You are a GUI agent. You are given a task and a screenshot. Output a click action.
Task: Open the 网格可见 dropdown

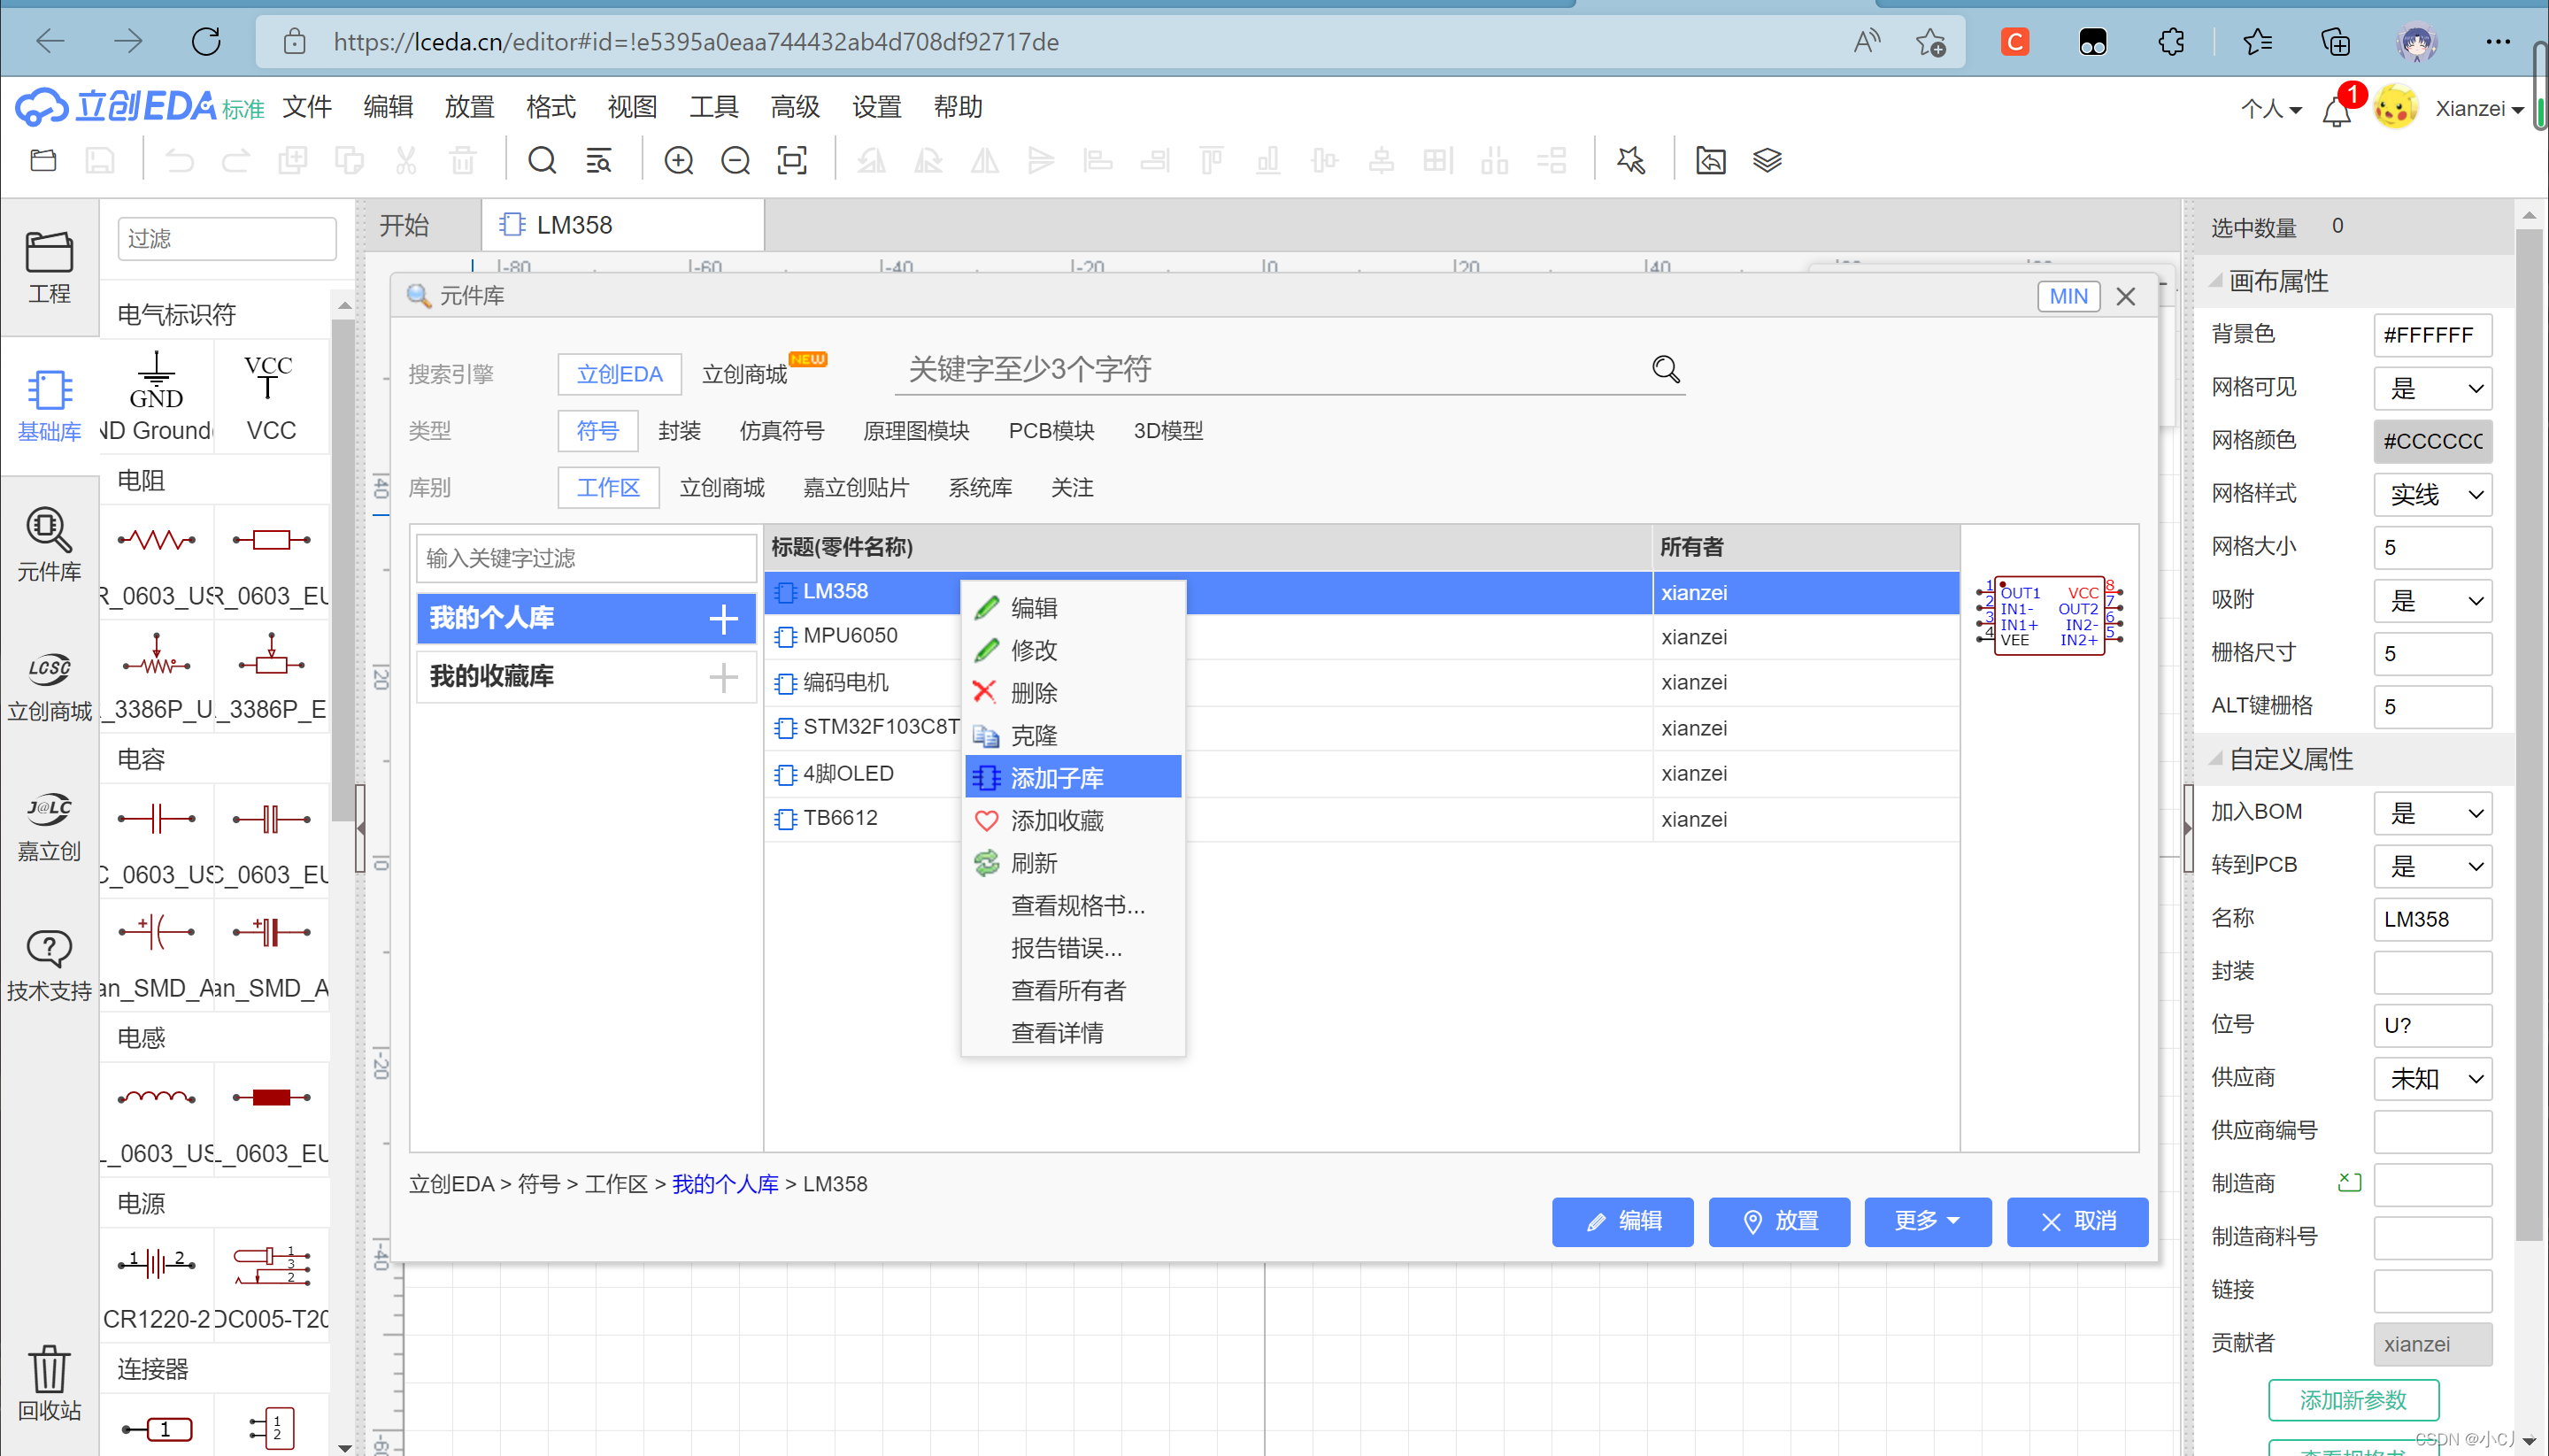[x=2432, y=388]
